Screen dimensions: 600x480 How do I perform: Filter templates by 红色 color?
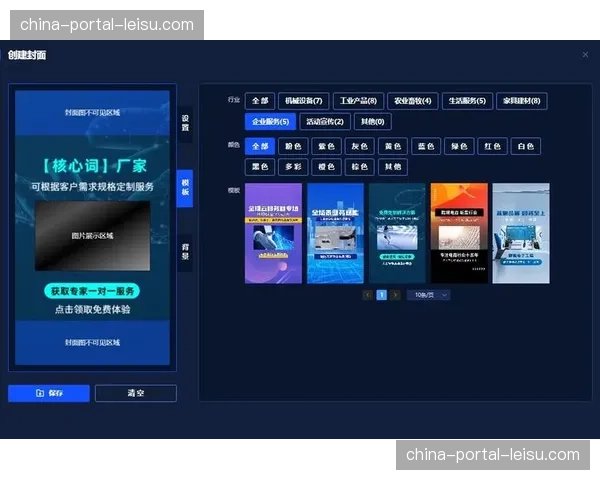492,146
